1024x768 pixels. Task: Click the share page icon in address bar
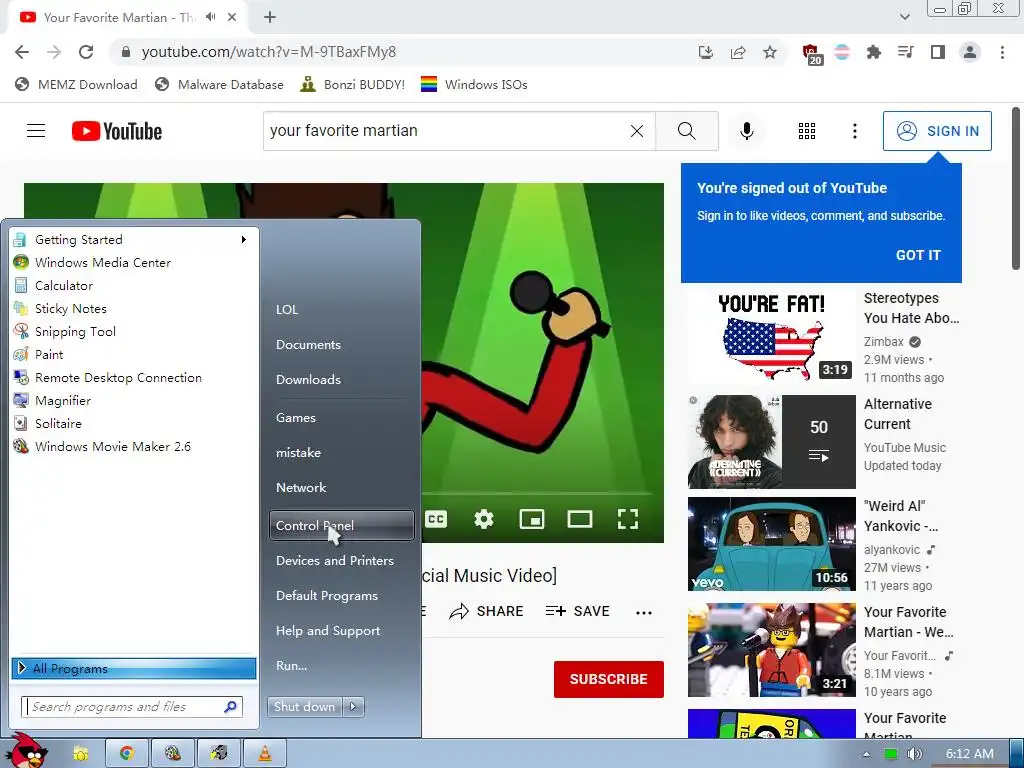[x=738, y=52]
